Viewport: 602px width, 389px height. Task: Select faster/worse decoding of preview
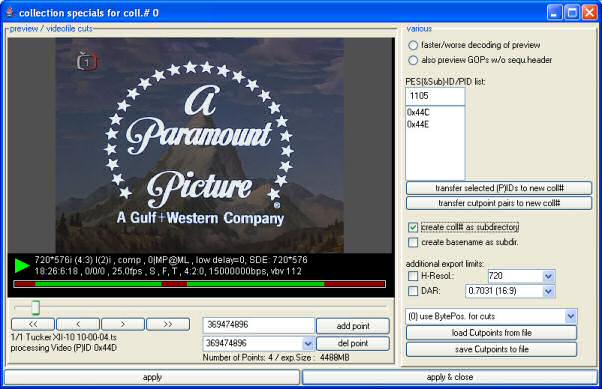(413, 45)
